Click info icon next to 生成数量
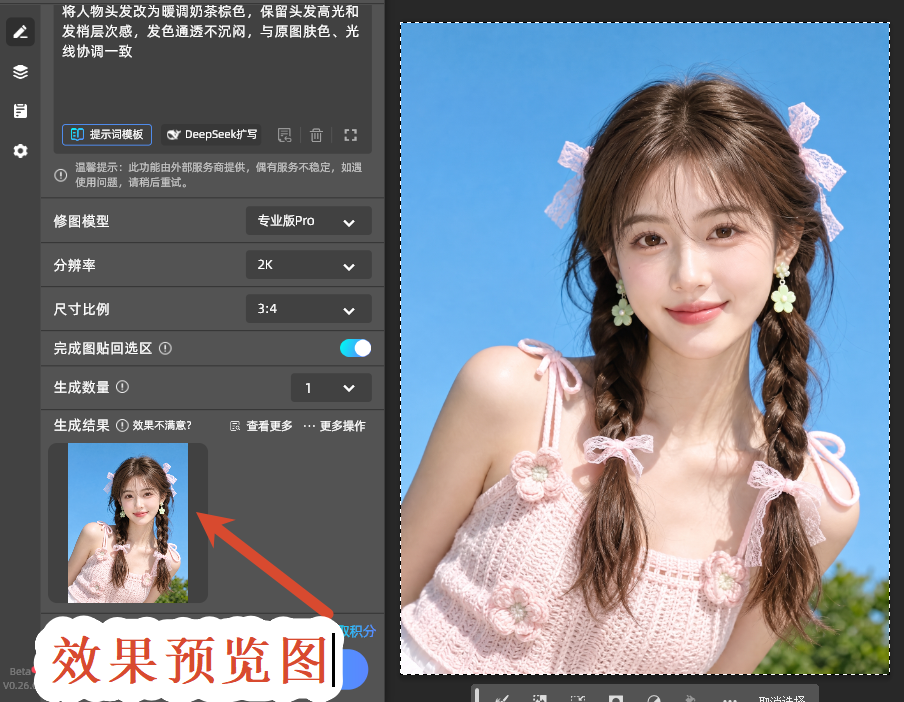Viewport: 904px width, 702px height. tap(122, 387)
